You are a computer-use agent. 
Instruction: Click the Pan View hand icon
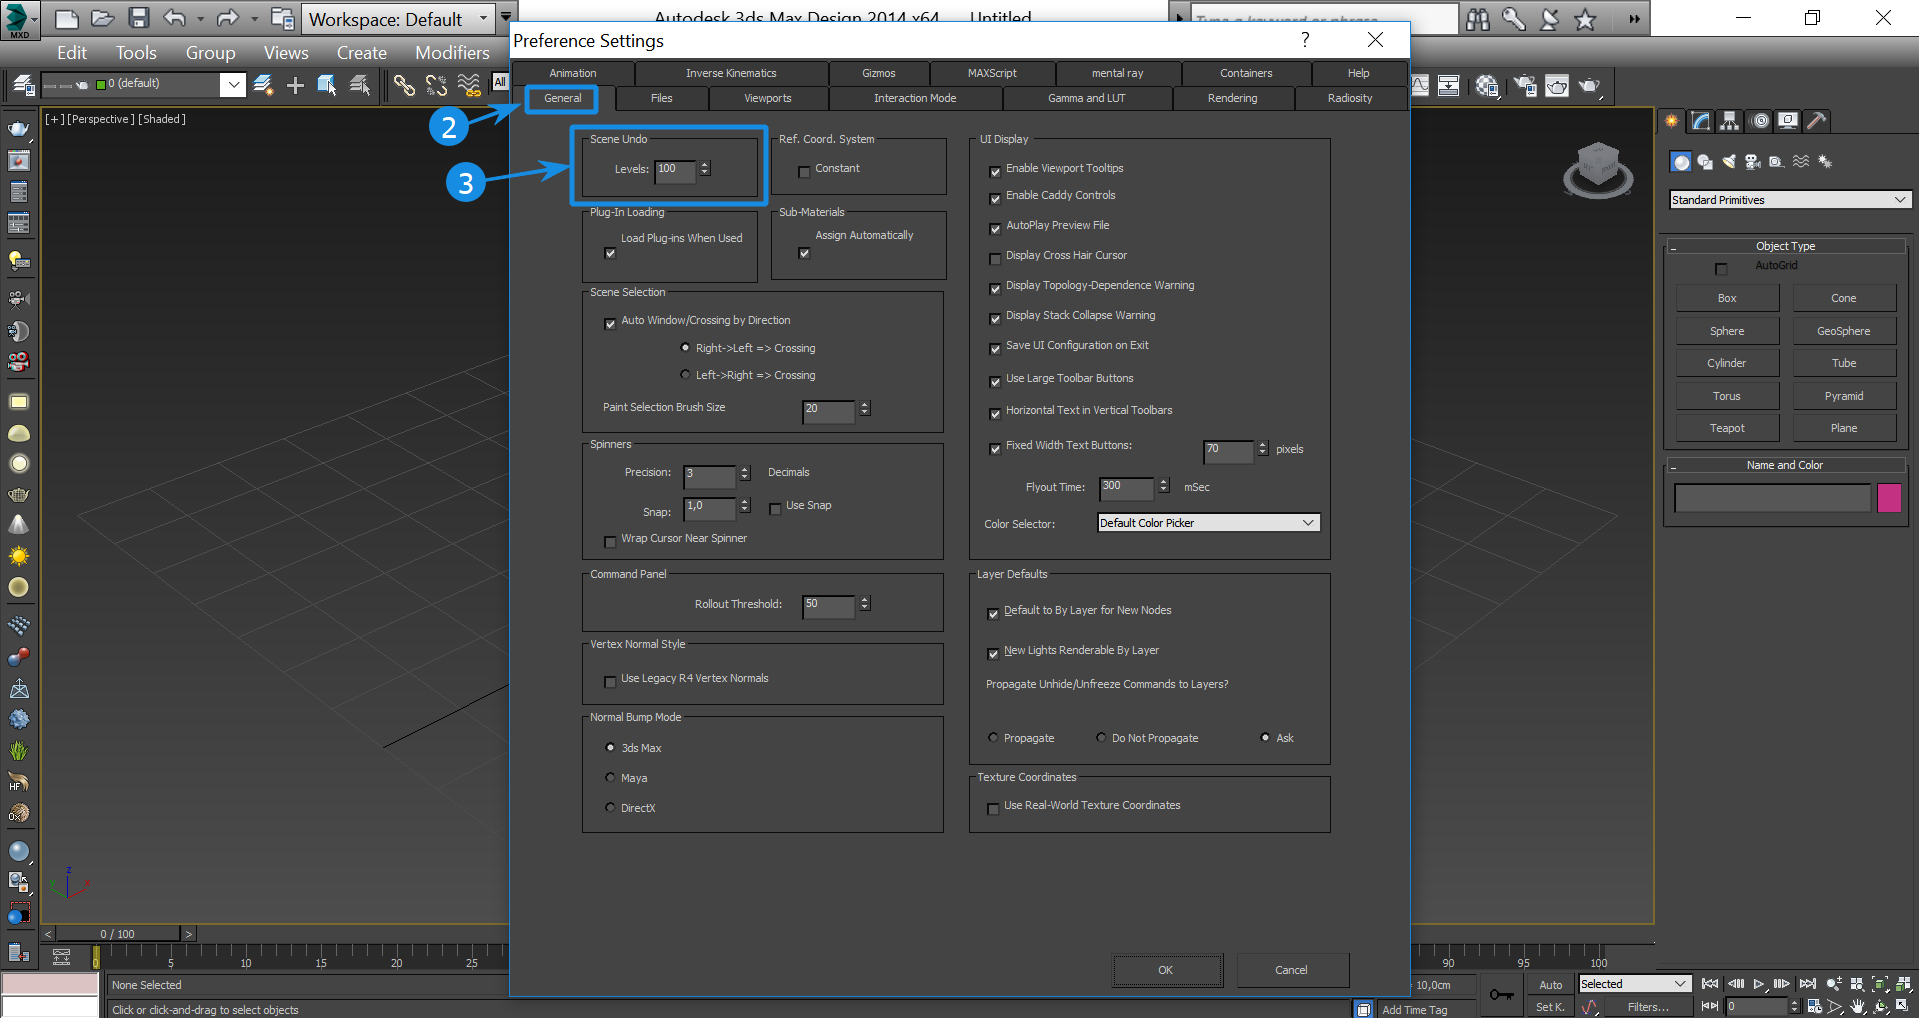[x=1857, y=1007]
